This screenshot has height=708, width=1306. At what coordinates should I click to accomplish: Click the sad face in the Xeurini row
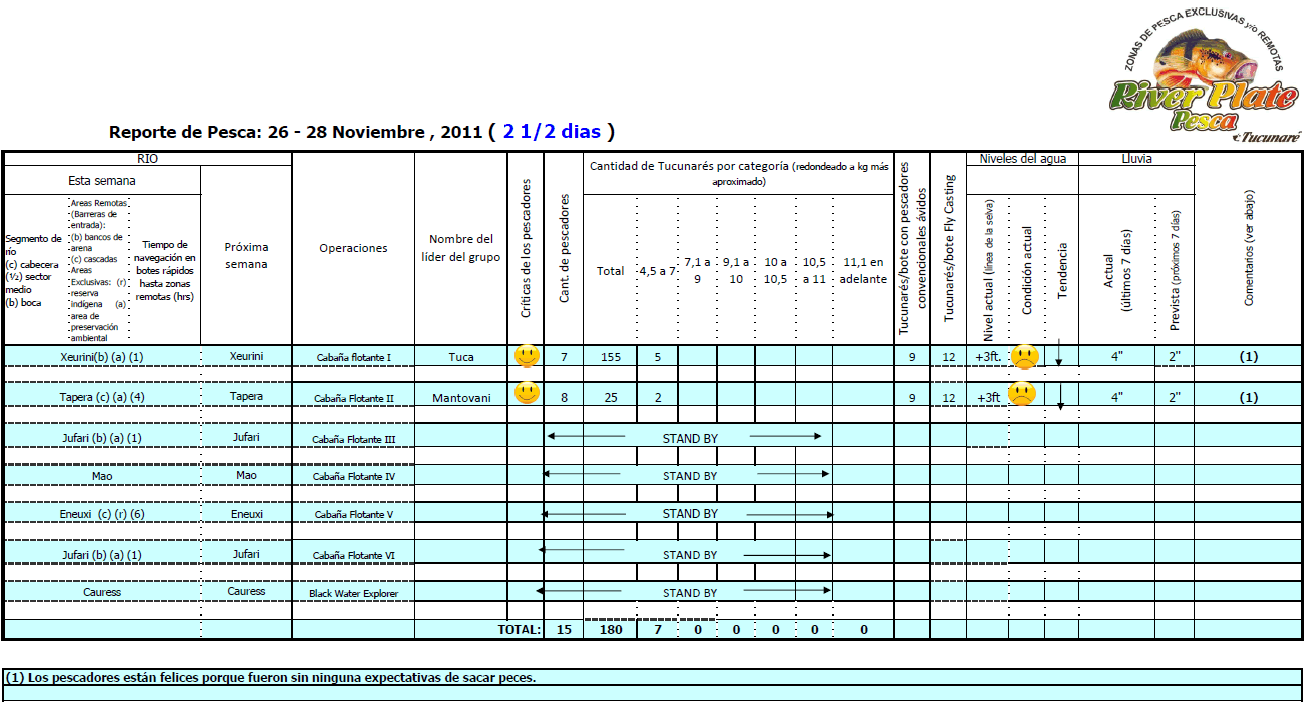[x=1025, y=356]
